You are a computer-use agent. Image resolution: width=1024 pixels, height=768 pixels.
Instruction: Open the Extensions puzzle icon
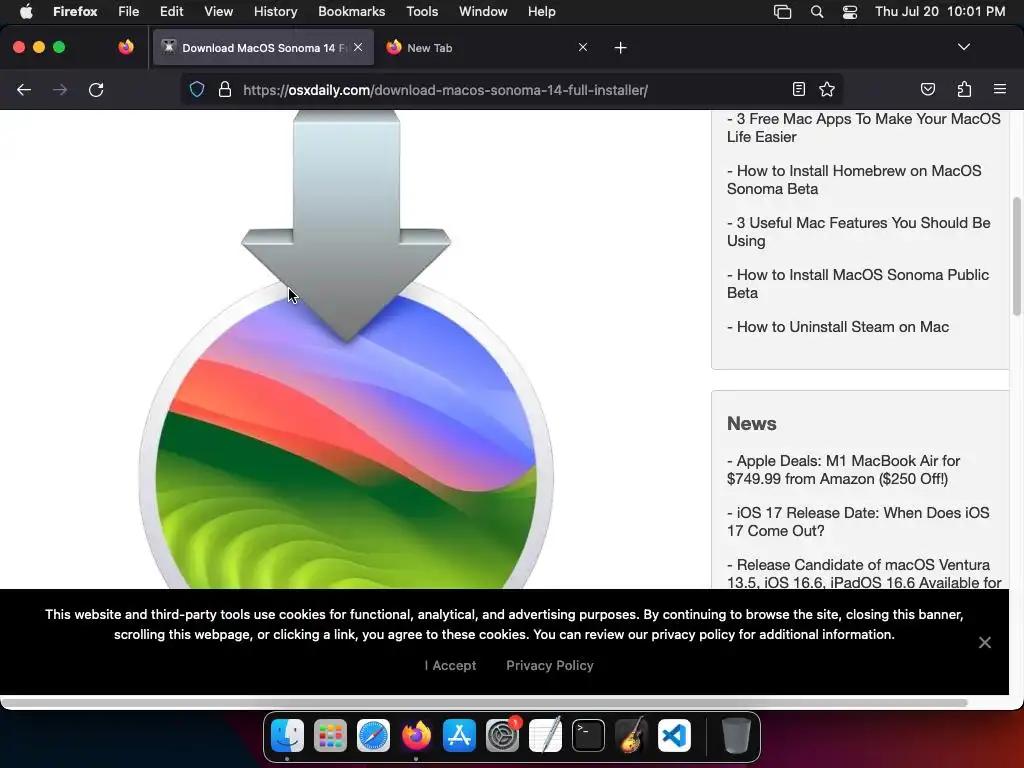964,89
